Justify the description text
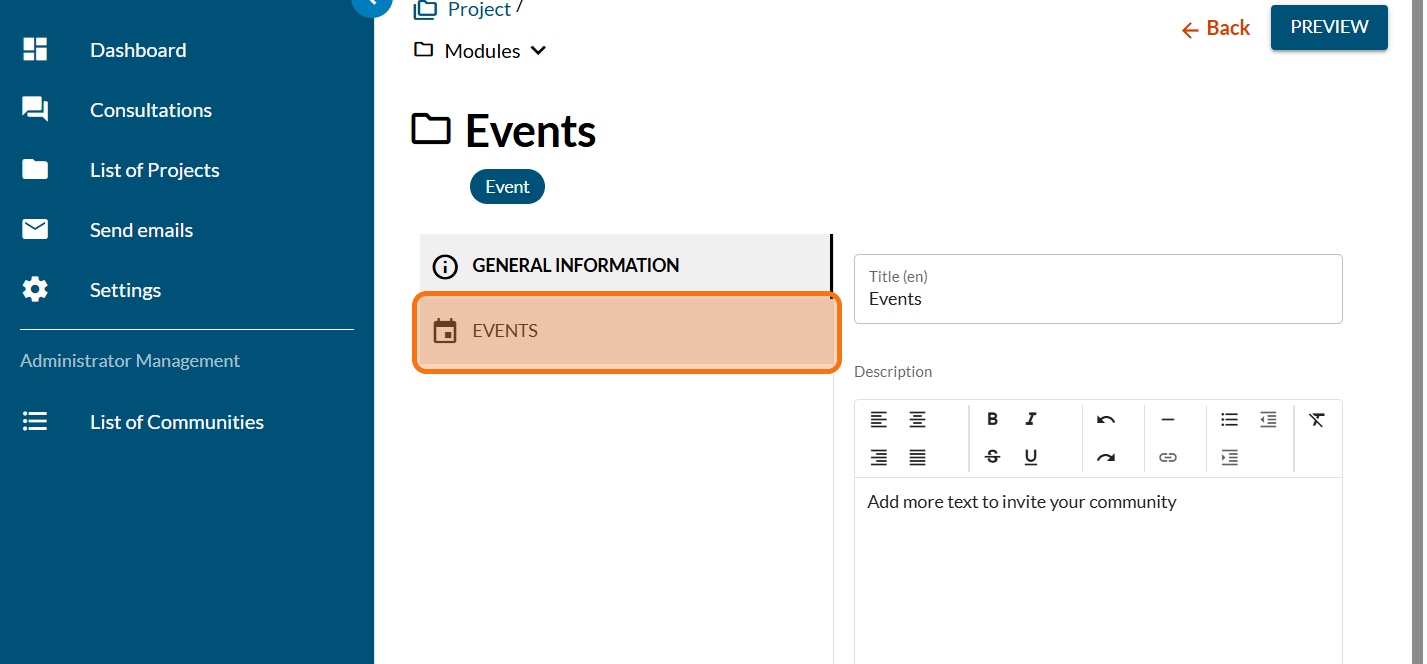1427x664 pixels. point(917,457)
